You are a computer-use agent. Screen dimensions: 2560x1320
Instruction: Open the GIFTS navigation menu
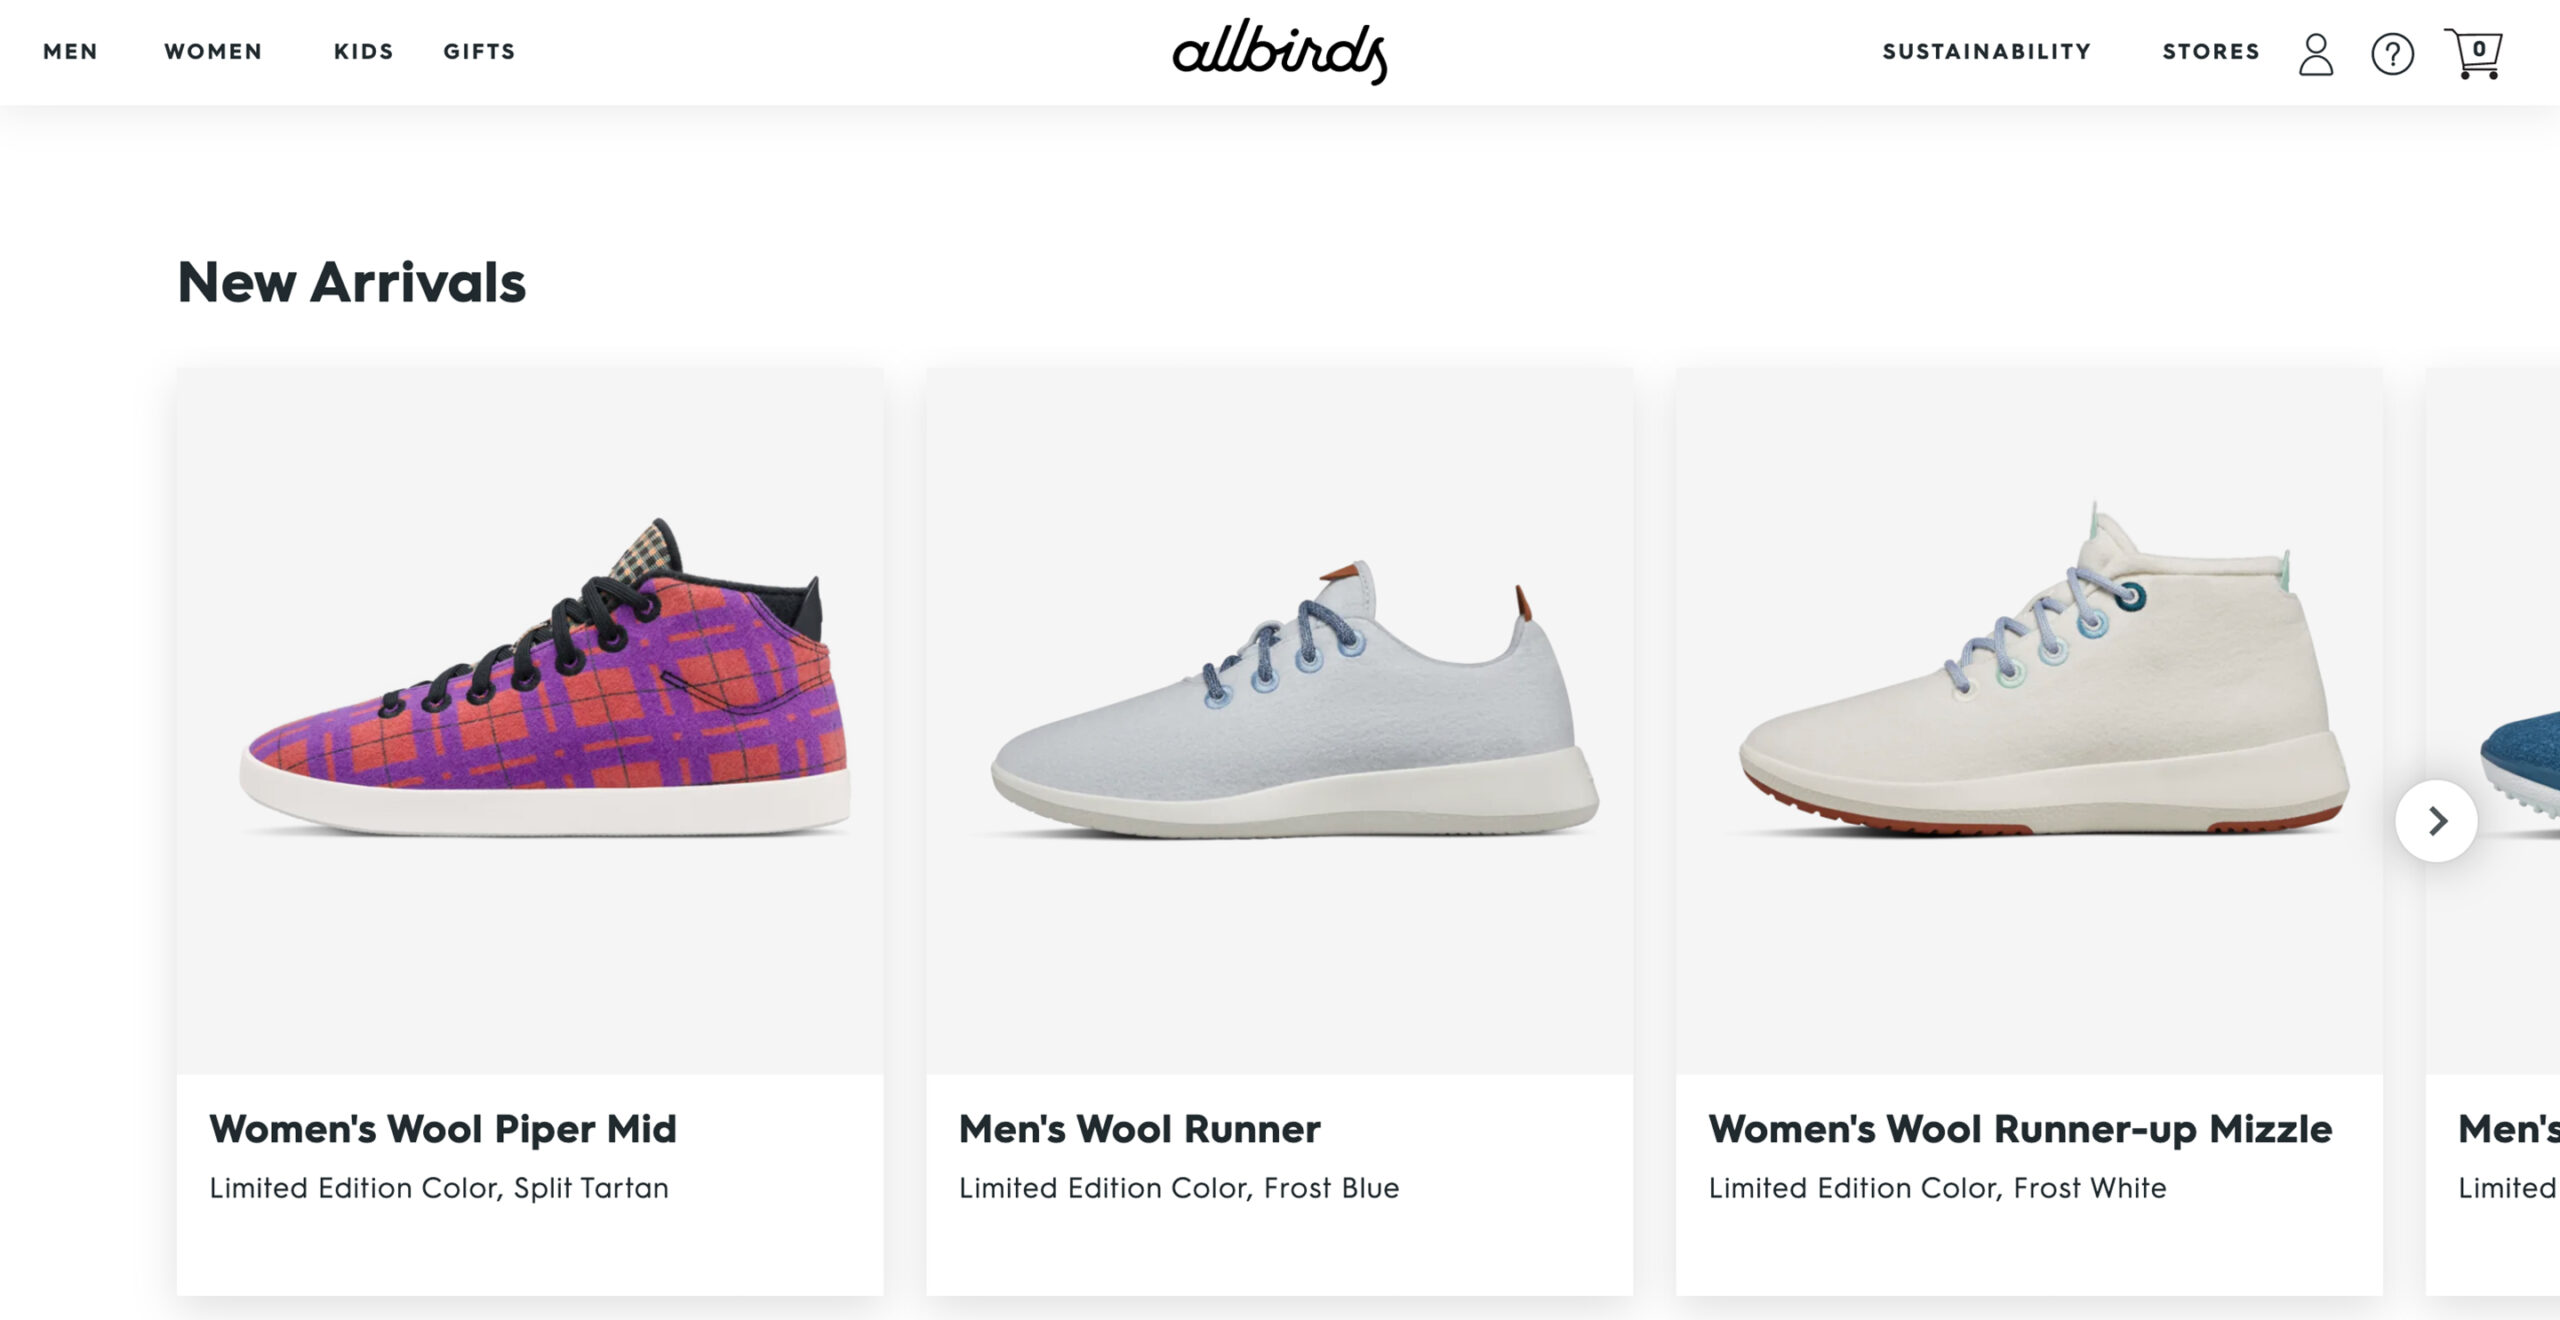[478, 52]
